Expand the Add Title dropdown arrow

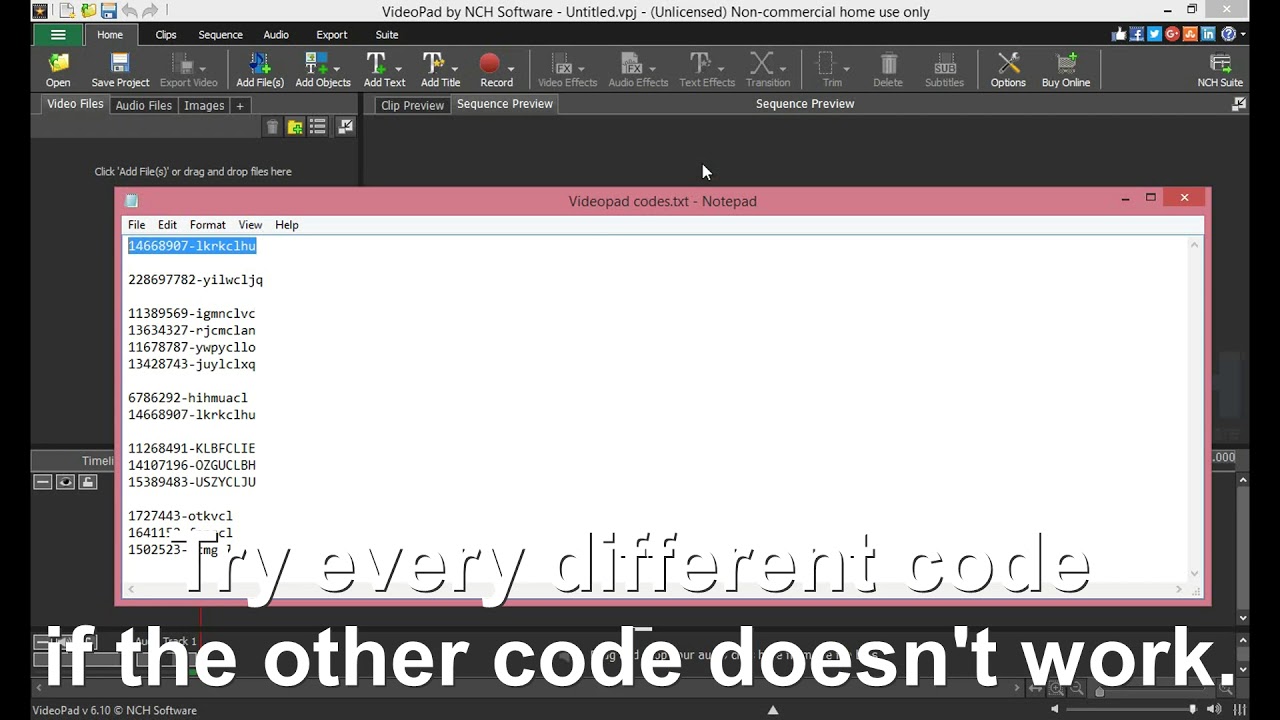[x=455, y=69]
